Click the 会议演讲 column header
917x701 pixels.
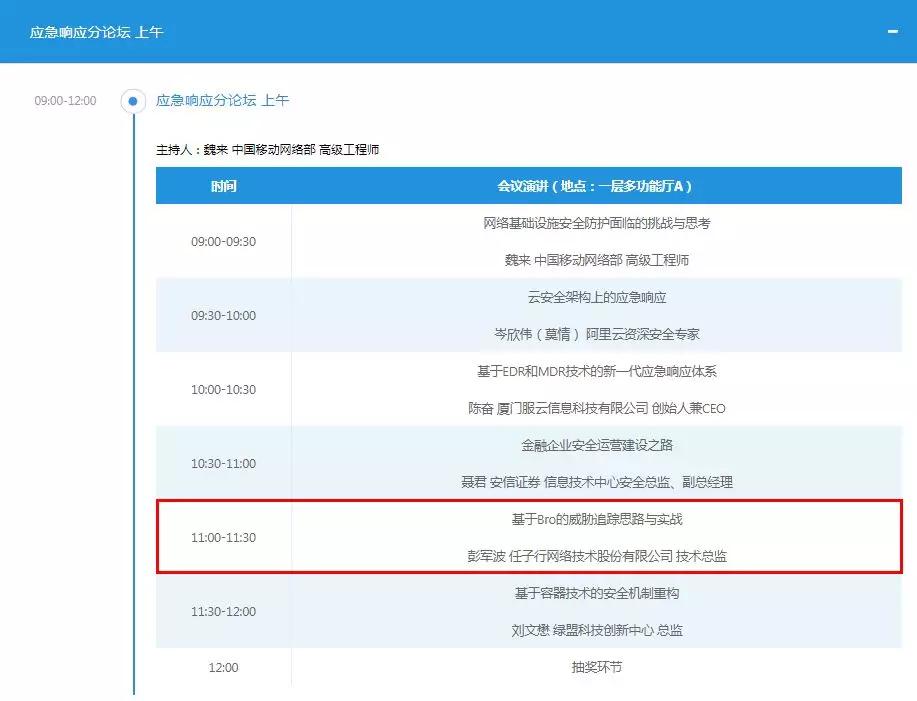[596, 186]
